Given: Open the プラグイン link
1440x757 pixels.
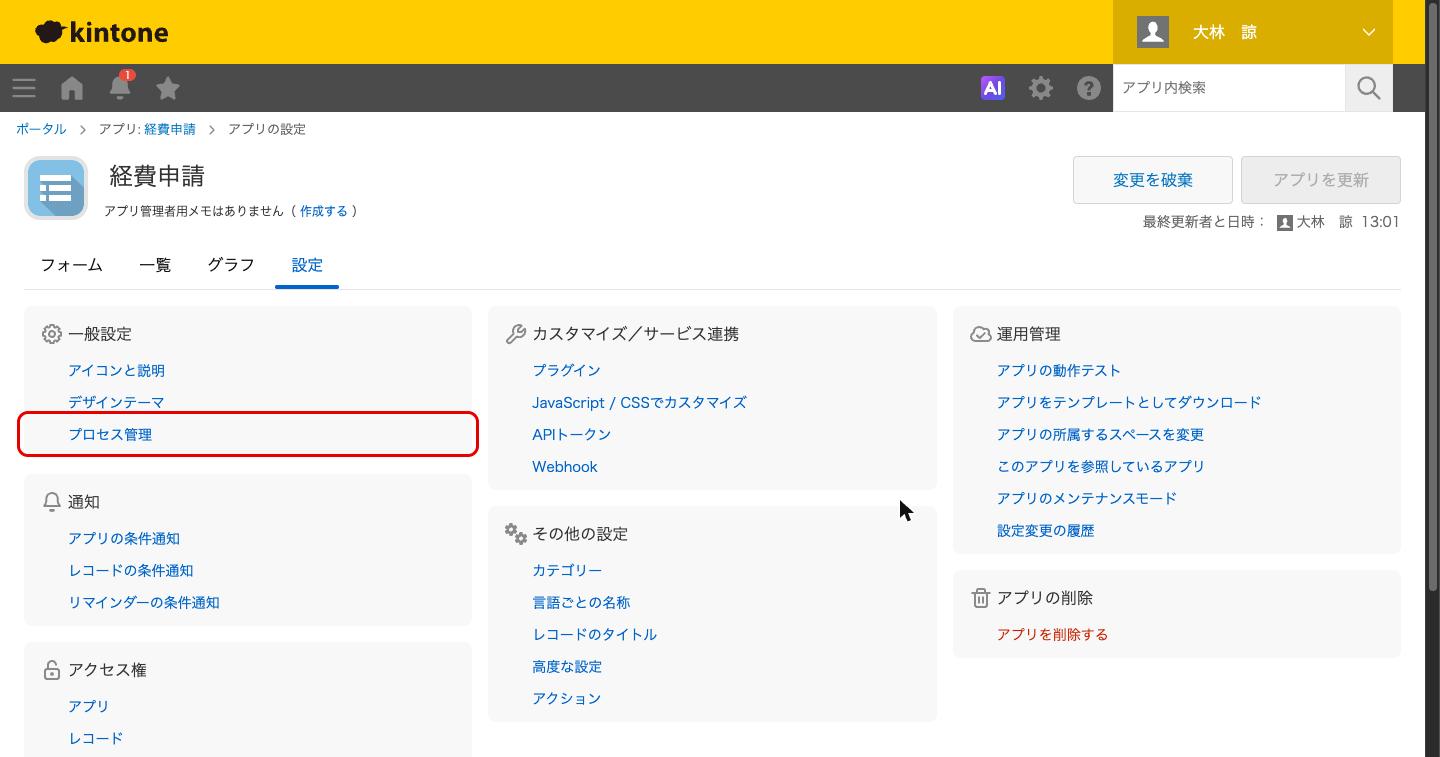Looking at the screenshot, I should point(567,370).
